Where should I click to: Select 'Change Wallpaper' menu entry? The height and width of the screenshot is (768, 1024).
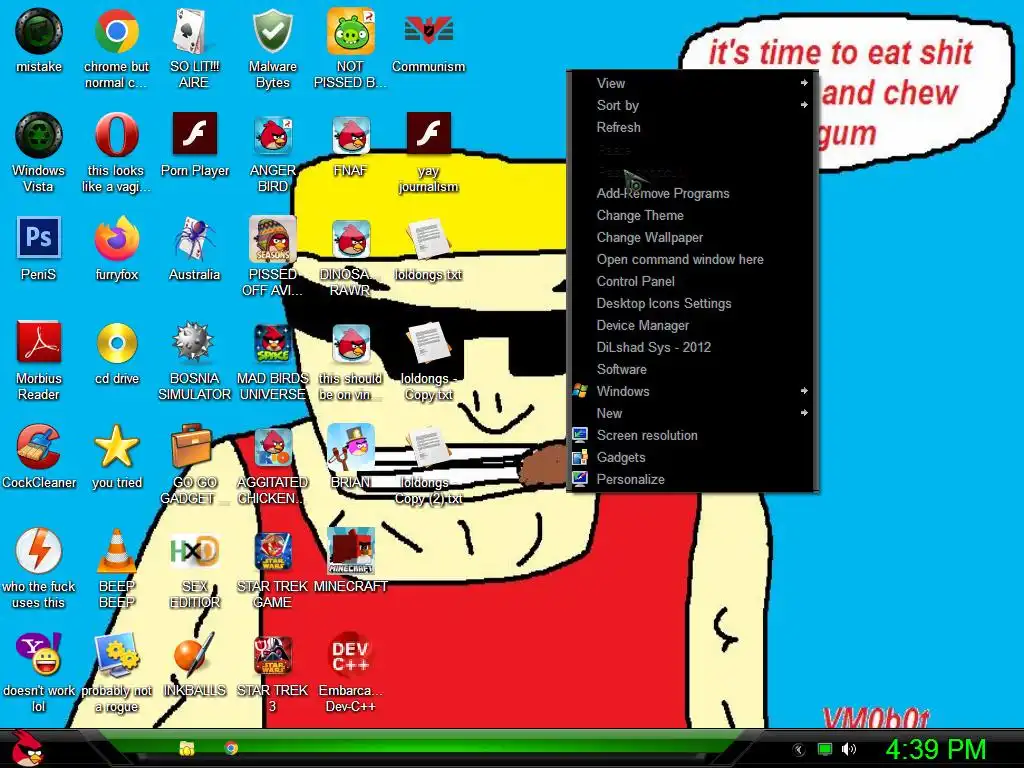tap(693, 238)
